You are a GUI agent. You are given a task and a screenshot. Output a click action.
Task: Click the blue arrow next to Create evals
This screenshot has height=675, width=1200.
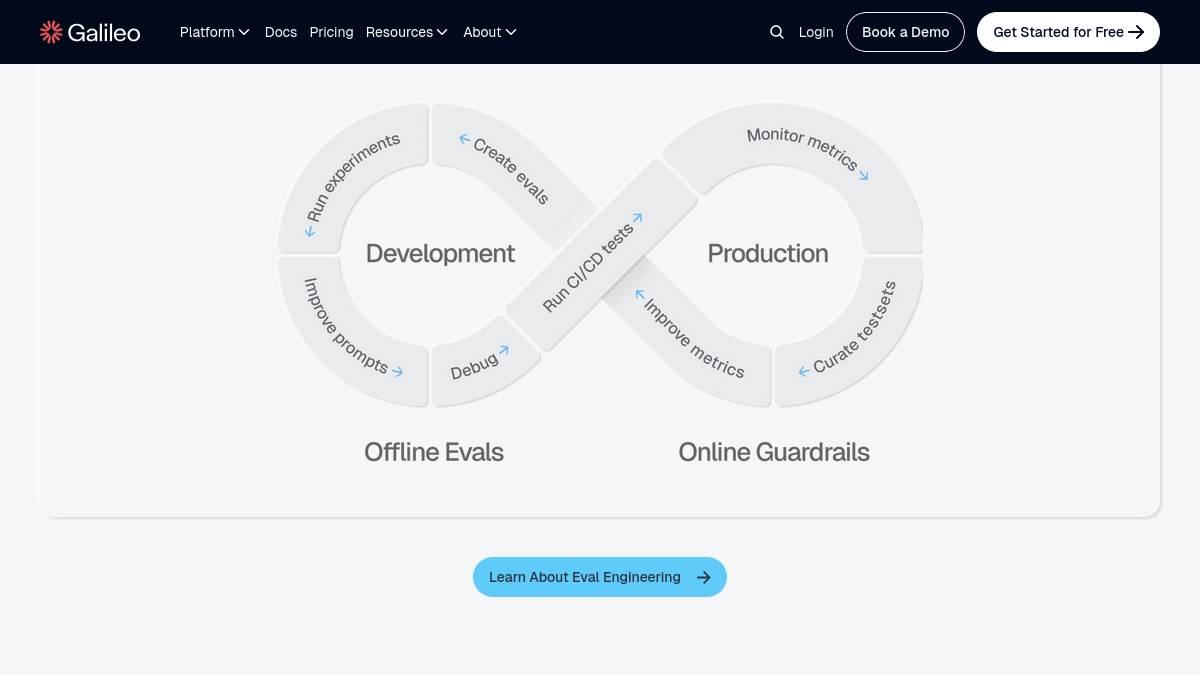point(465,140)
